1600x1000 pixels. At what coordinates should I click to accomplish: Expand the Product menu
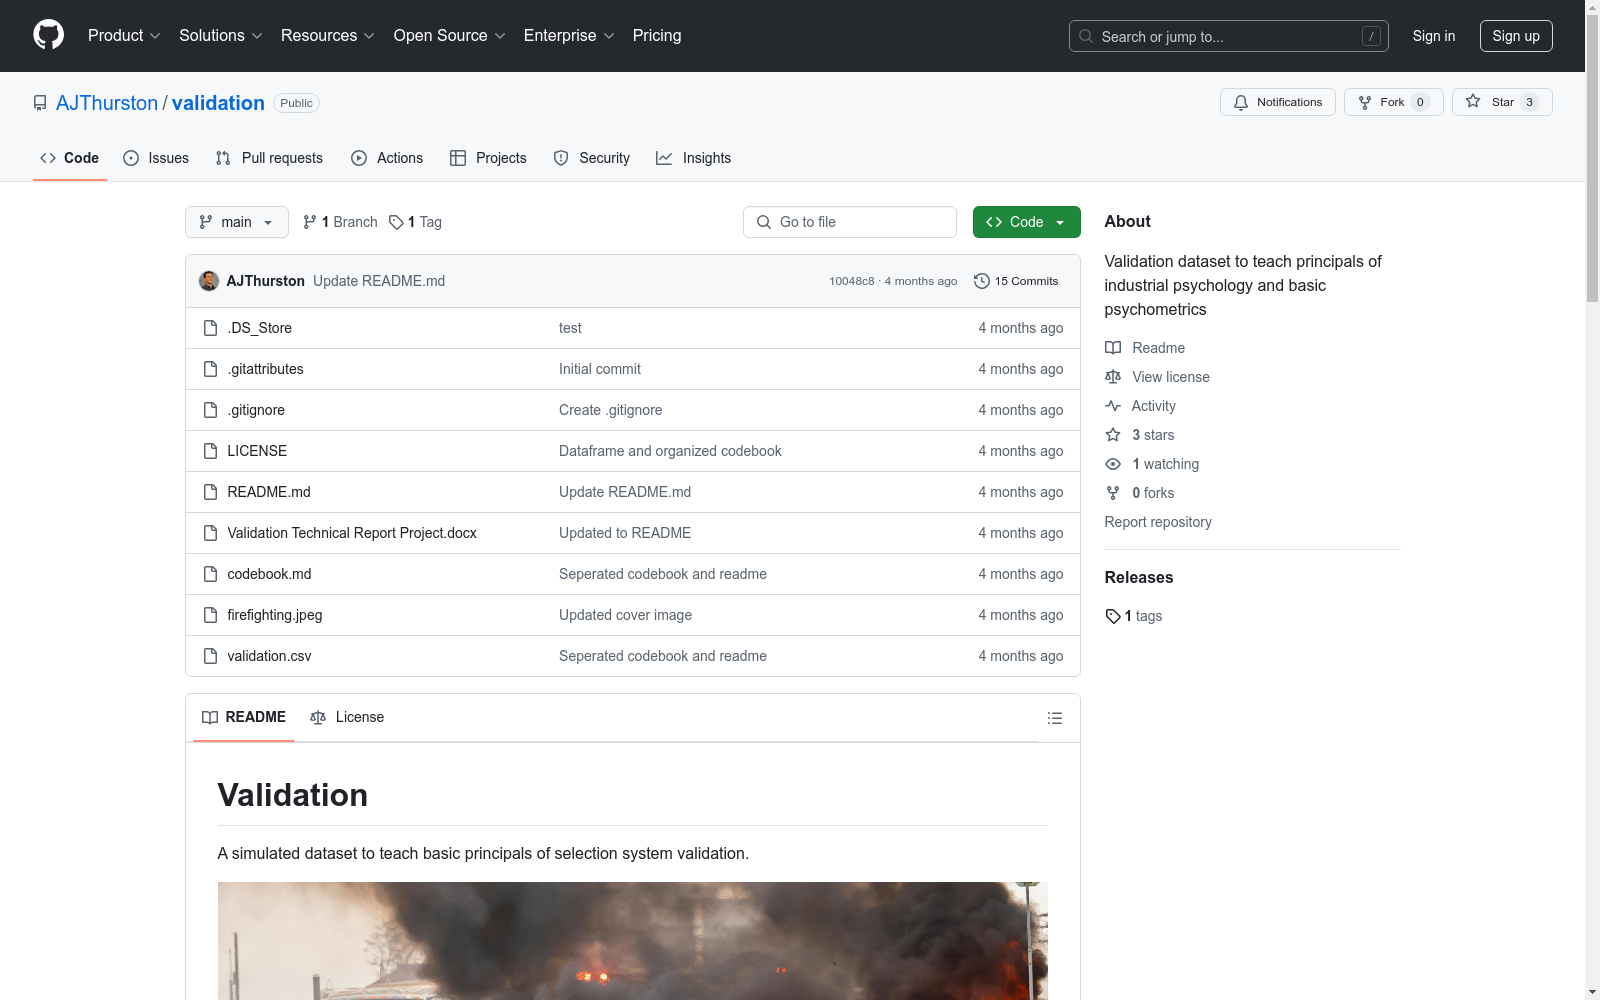tap(124, 35)
